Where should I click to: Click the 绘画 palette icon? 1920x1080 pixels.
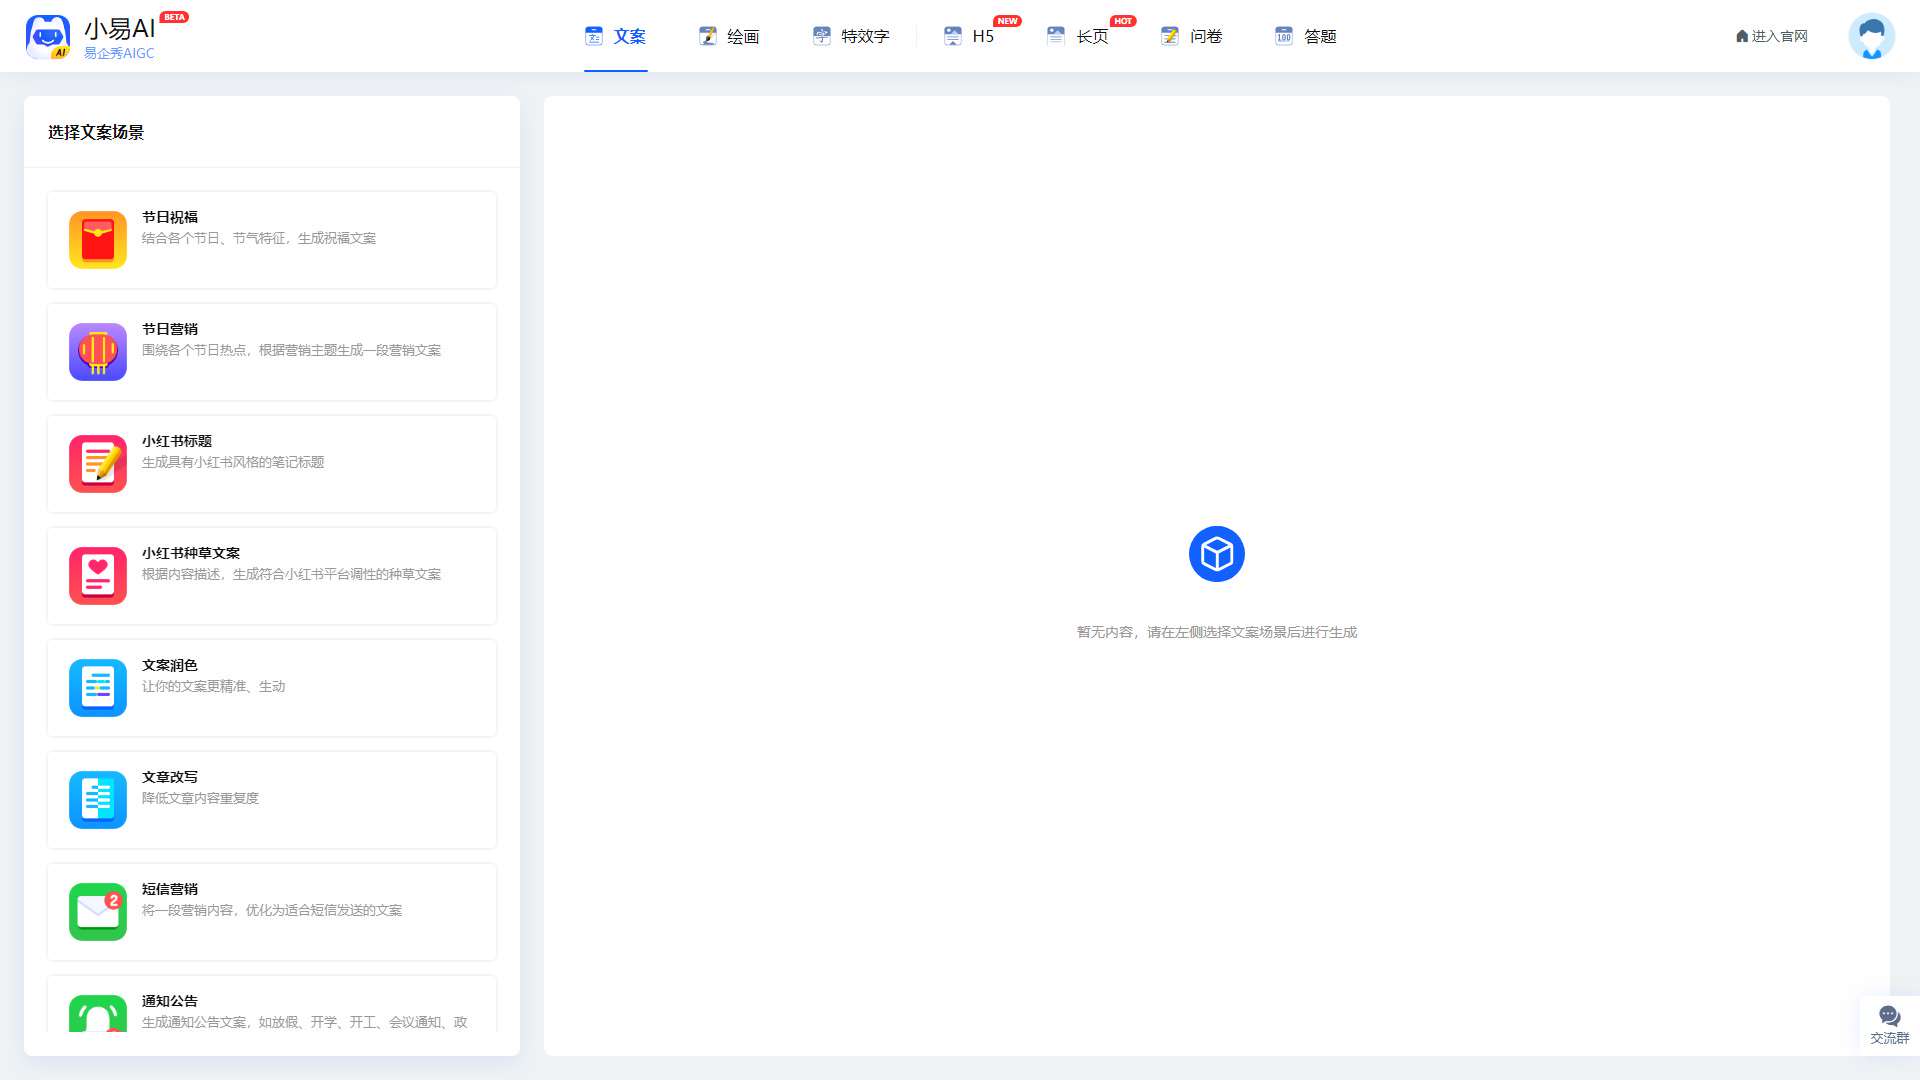click(x=708, y=36)
